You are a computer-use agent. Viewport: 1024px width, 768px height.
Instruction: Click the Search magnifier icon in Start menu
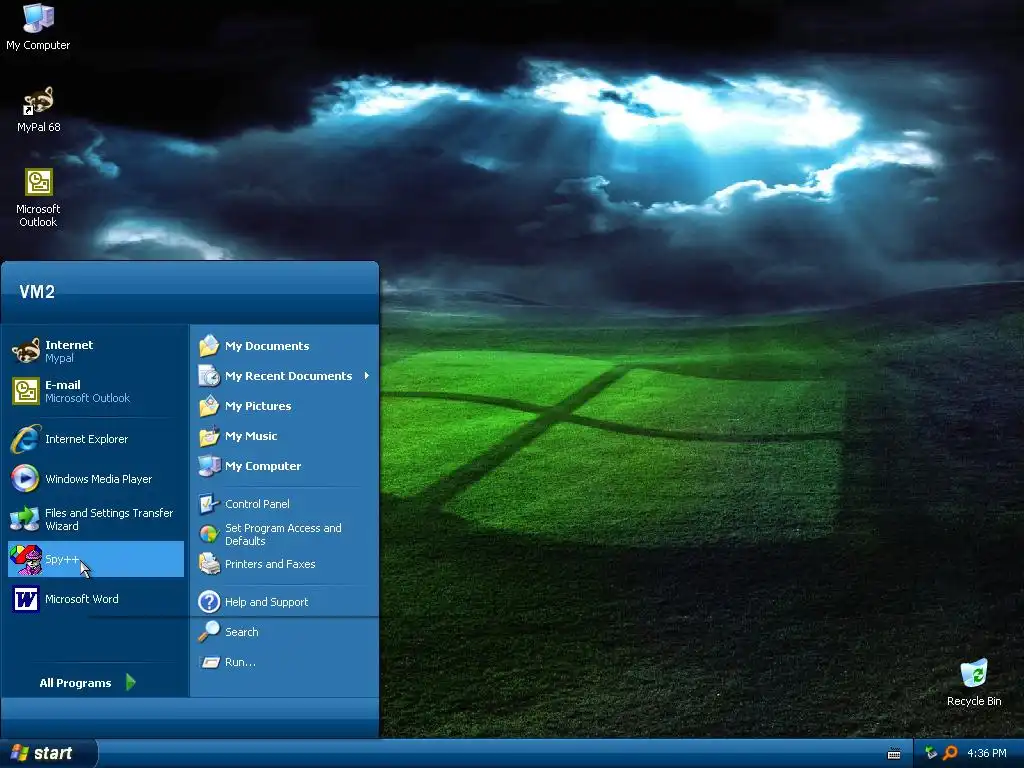pyautogui.click(x=209, y=632)
